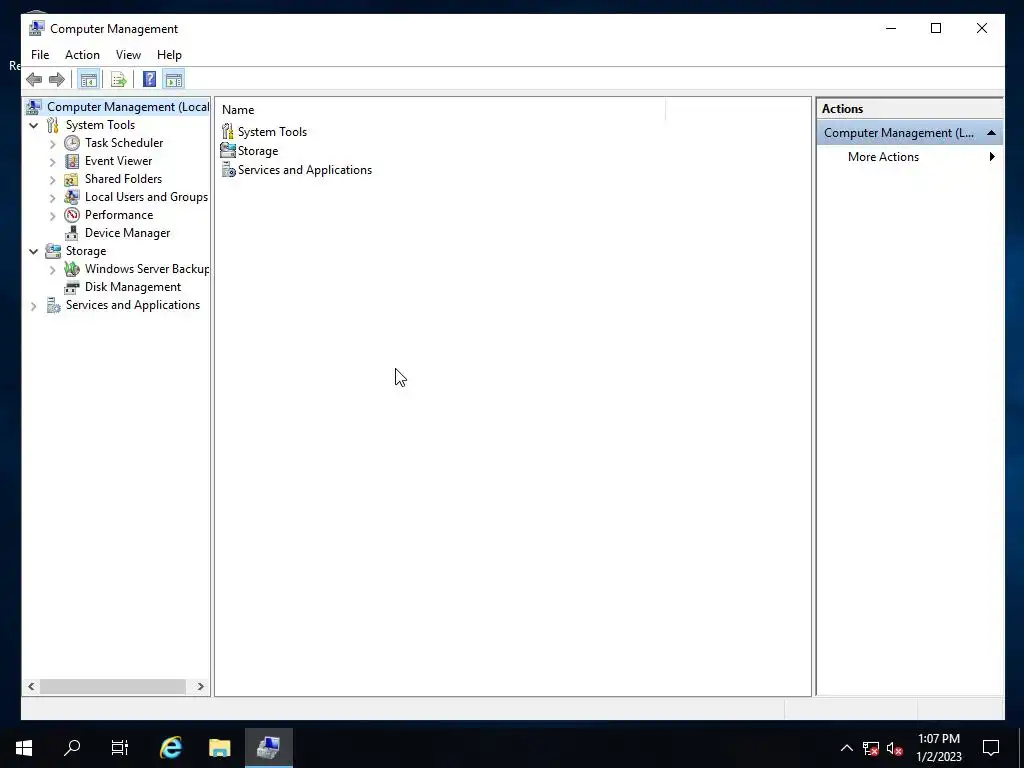
Task: Click tree horizontal scrollbar right arrow
Action: pos(200,686)
